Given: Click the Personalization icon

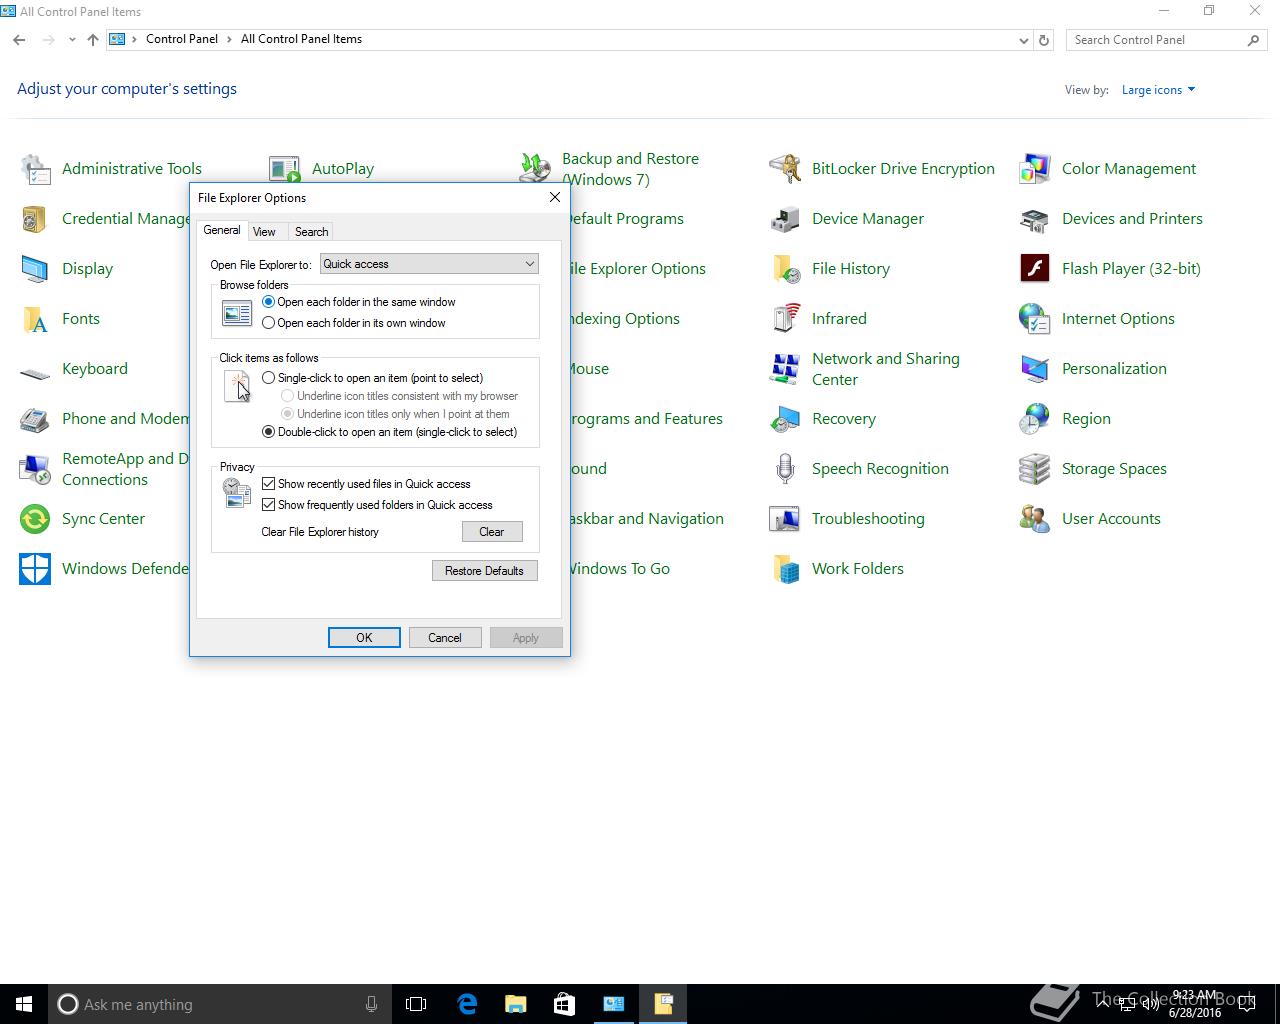Looking at the screenshot, I should click(x=1035, y=369).
